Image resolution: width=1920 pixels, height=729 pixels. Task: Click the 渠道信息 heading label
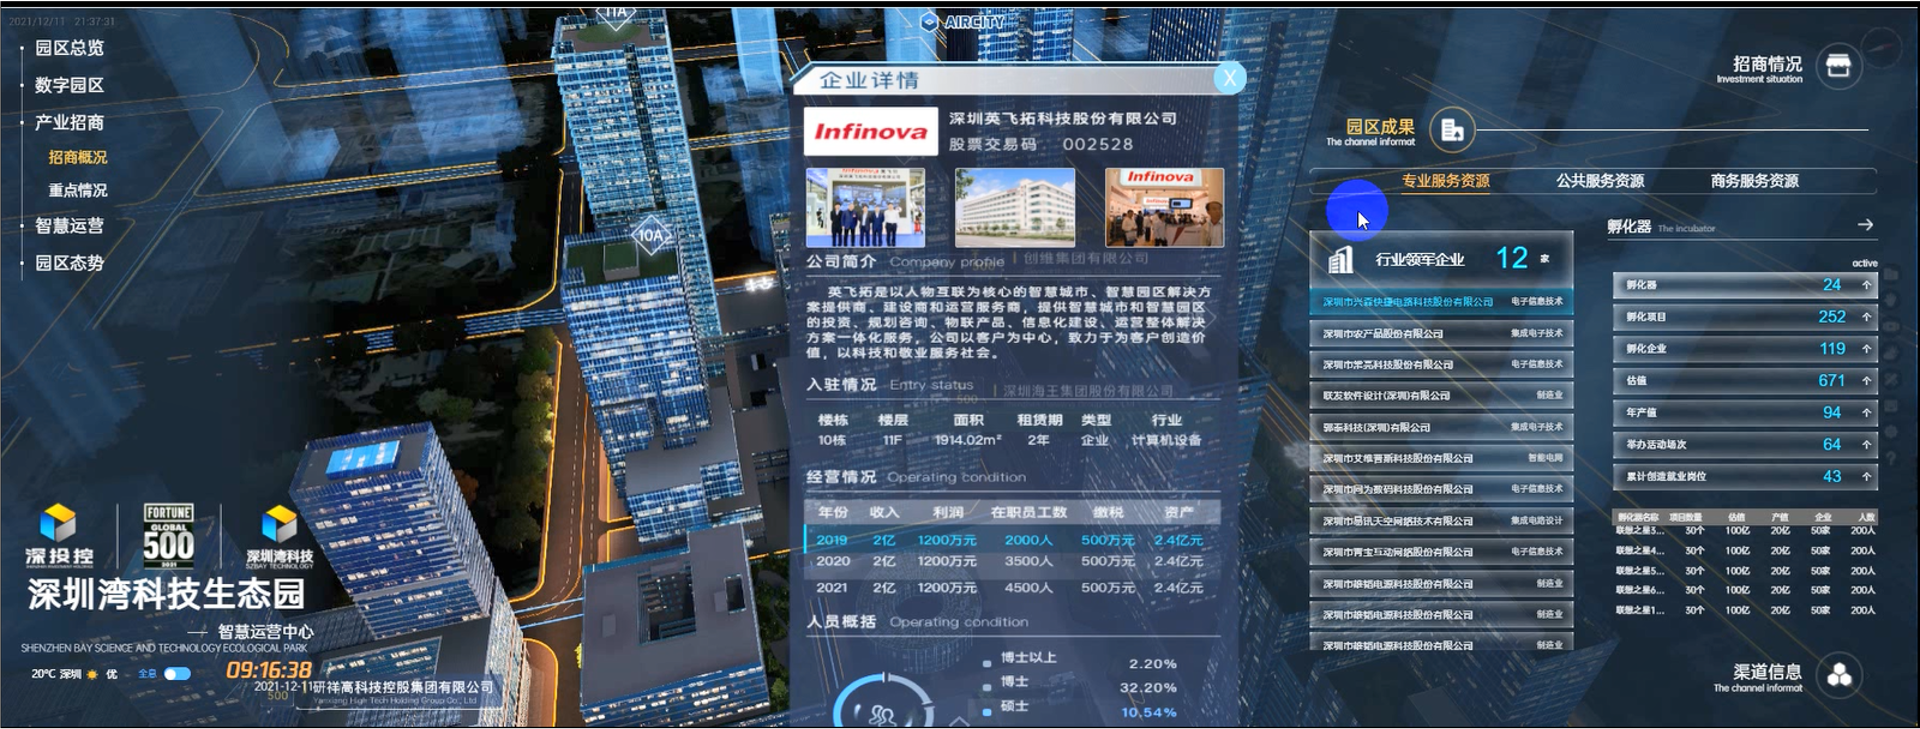point(1767,672)
